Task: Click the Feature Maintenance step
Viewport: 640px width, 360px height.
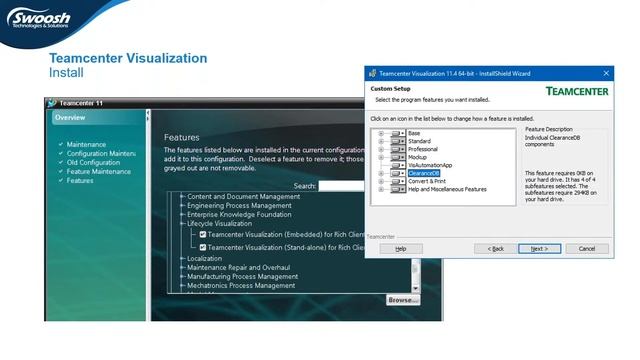Action: tap(99, 171)
